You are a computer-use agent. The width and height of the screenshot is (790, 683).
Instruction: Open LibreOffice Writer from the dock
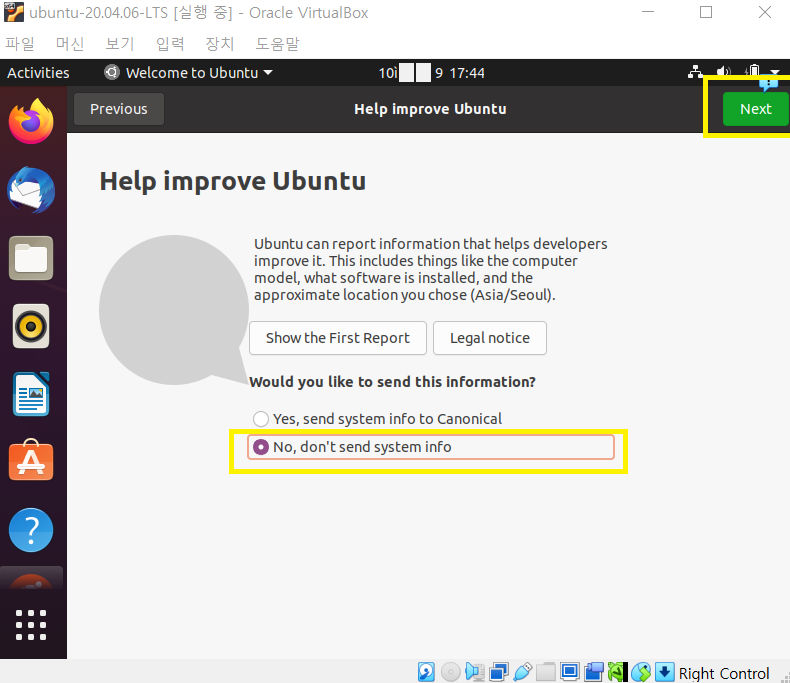click(x=31, y=394)
